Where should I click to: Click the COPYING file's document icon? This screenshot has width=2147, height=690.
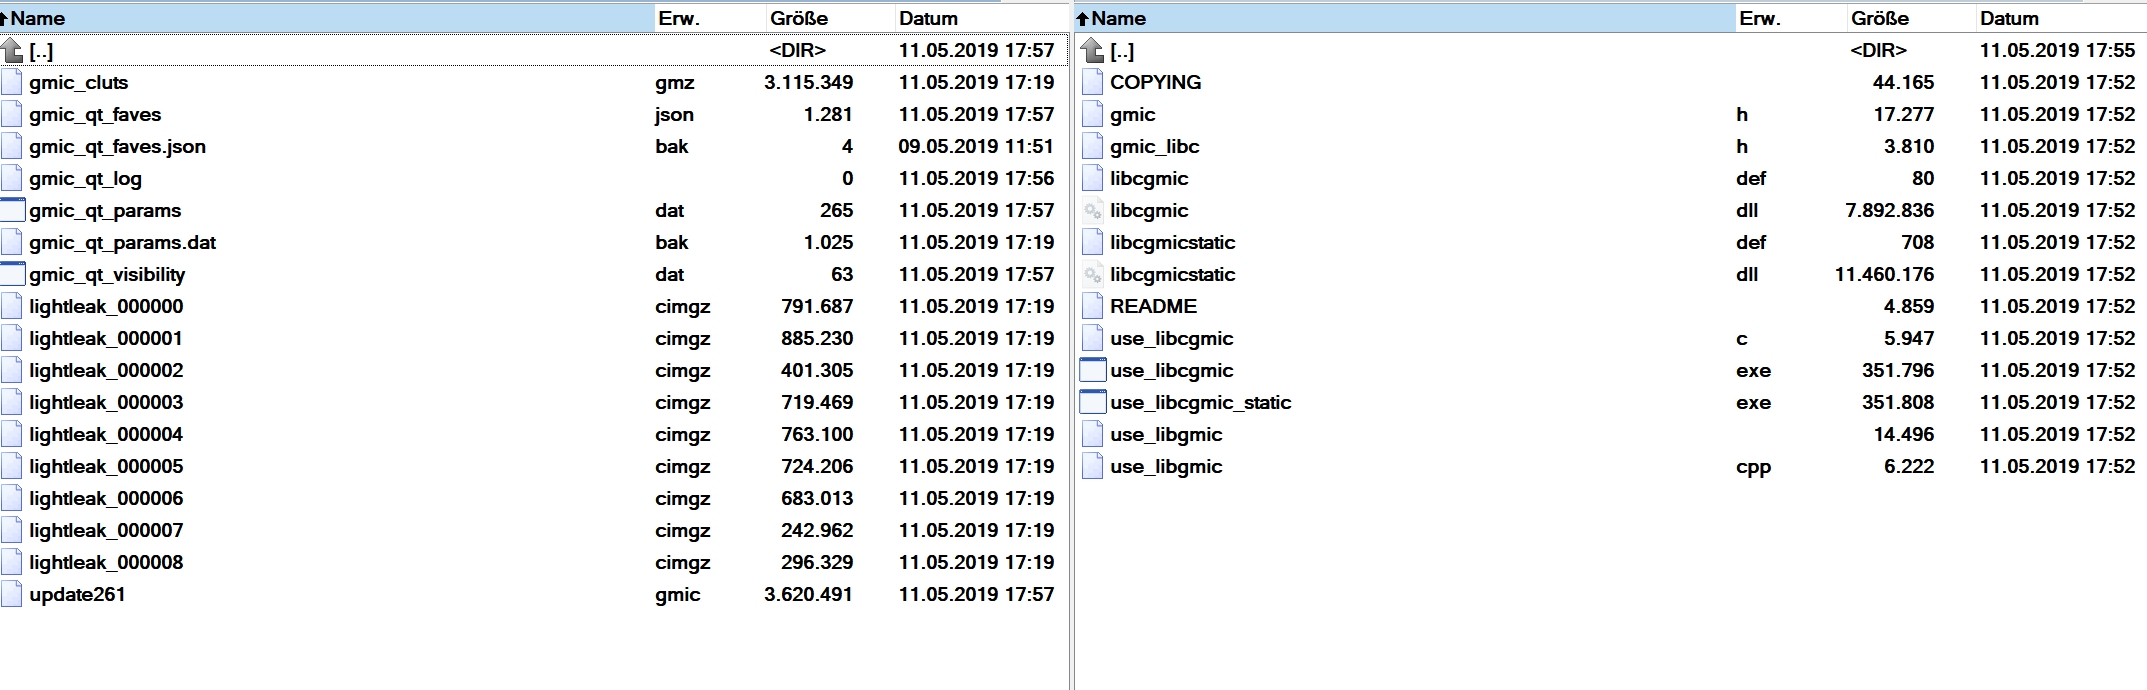[1093, 82]
